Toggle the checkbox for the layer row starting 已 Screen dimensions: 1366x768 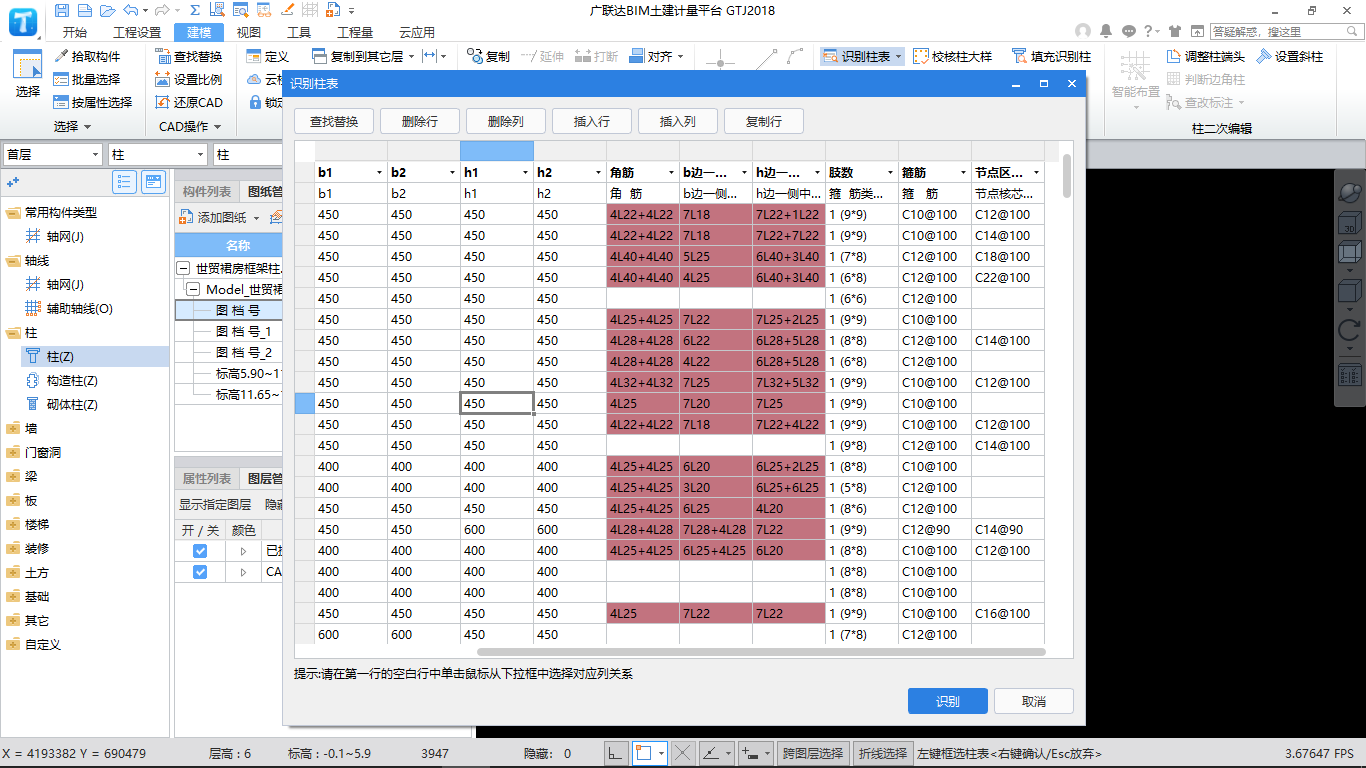point(200,551)
